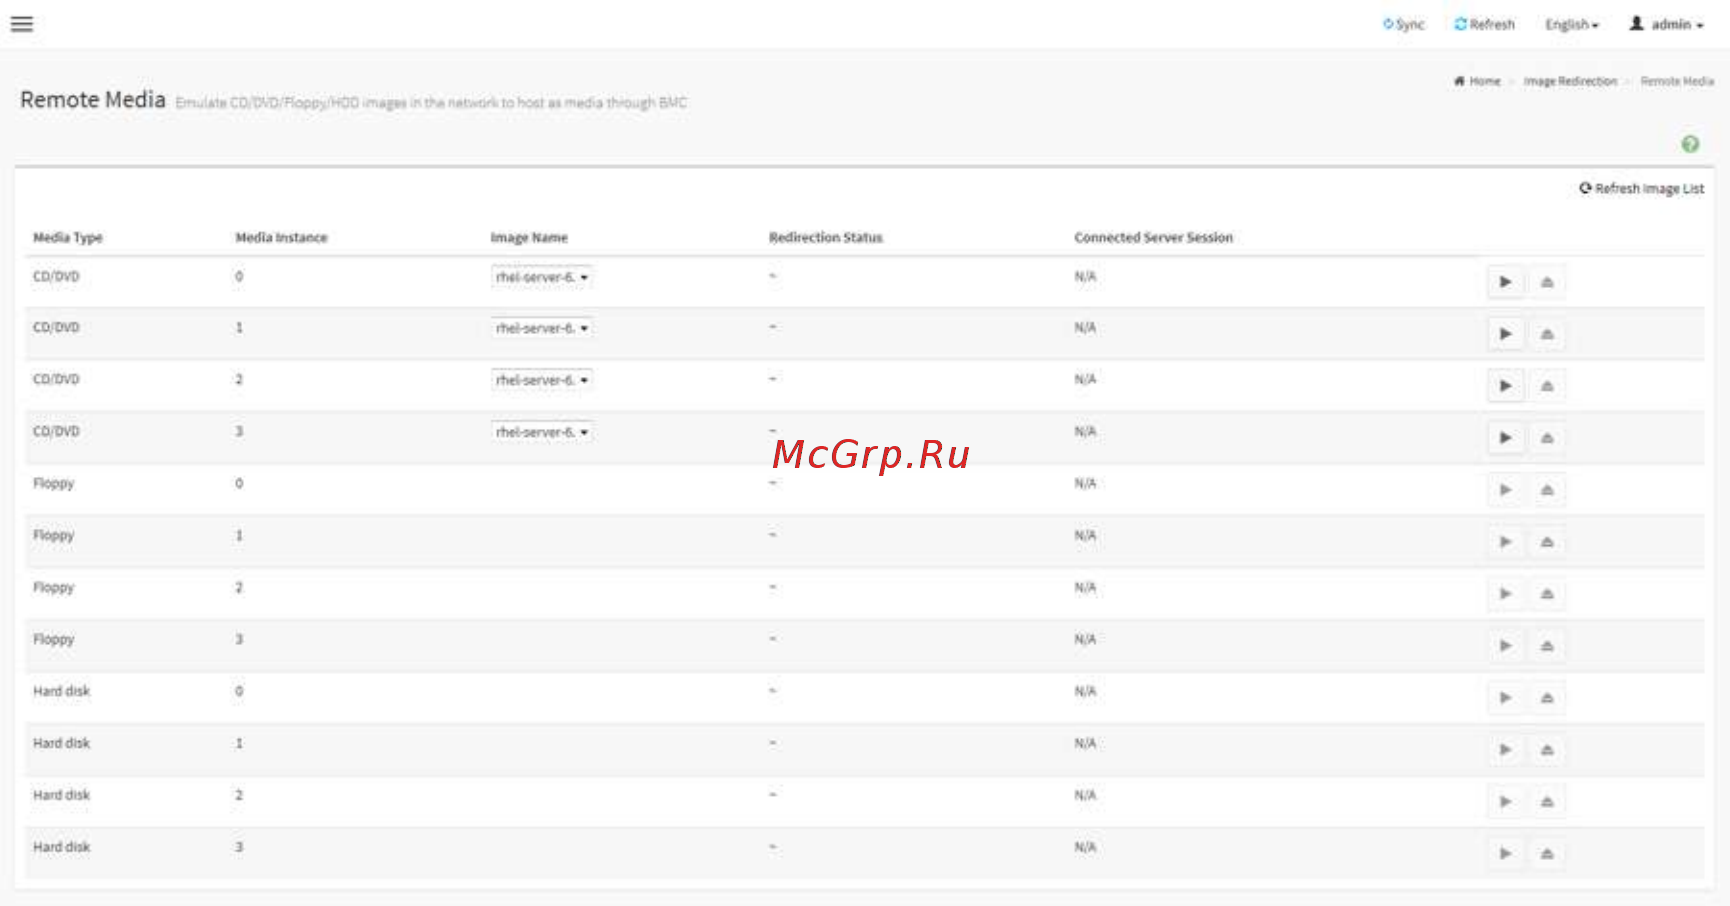
Task: Start redirection for CD/DVD instance 2
Action: (x=1505, y=386)
